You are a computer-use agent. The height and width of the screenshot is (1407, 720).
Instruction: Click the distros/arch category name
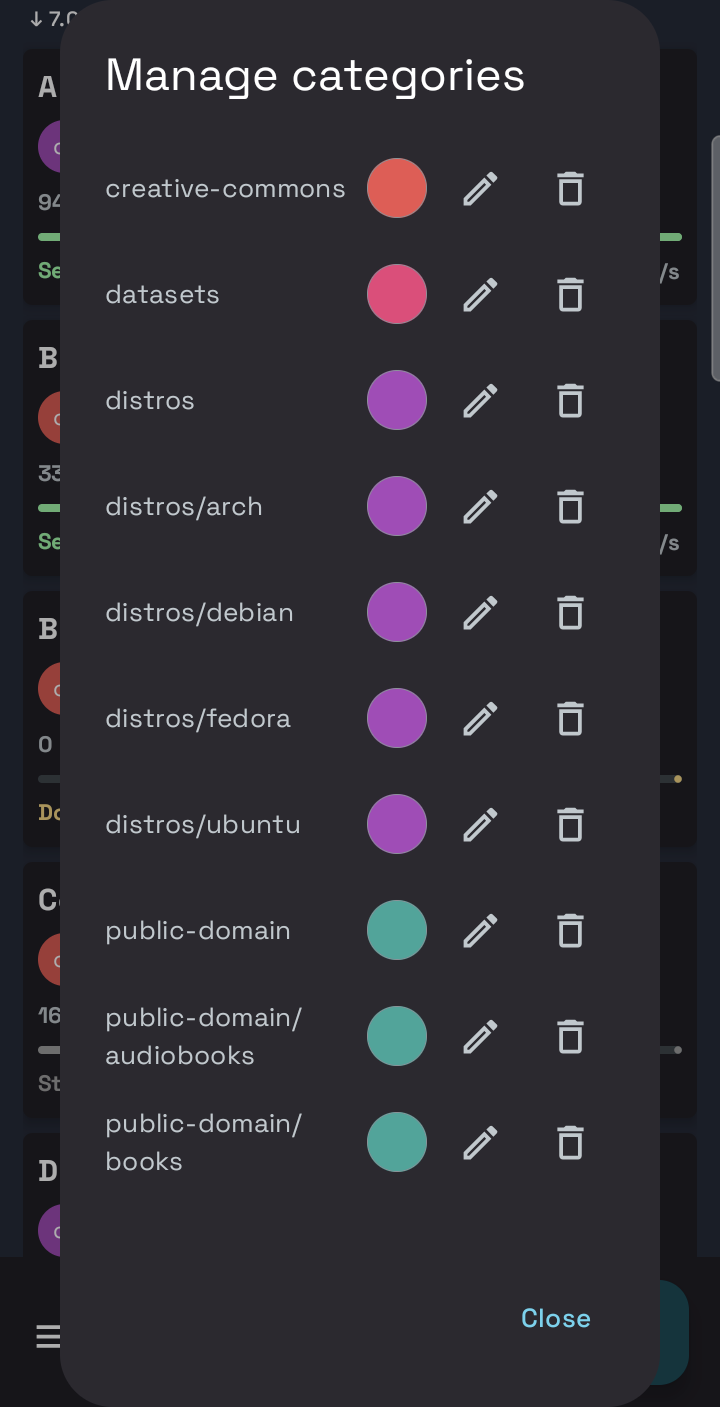click(184, 506)
